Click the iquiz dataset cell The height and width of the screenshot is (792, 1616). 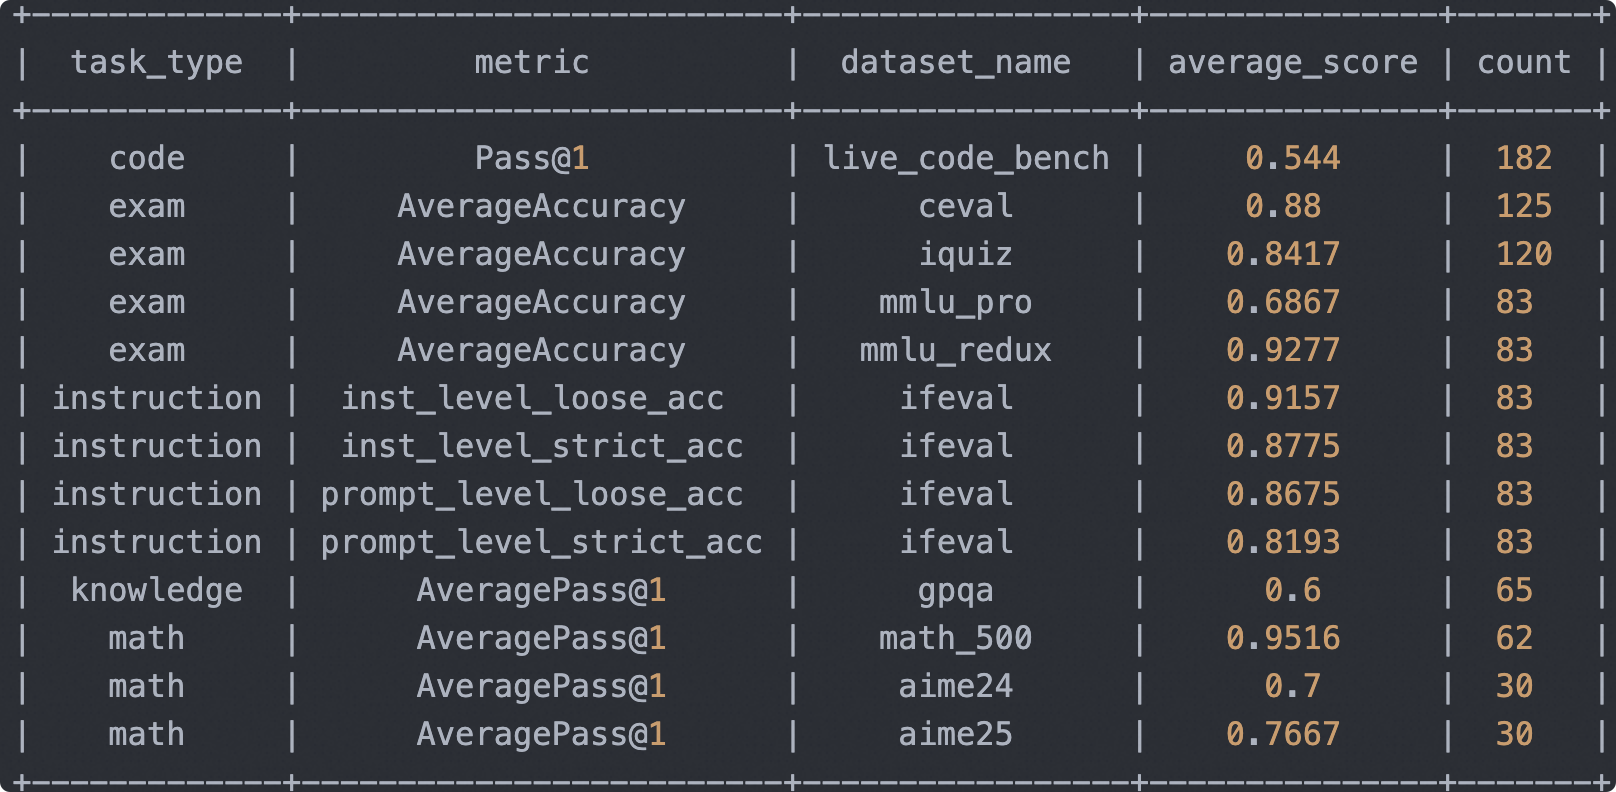966,255
